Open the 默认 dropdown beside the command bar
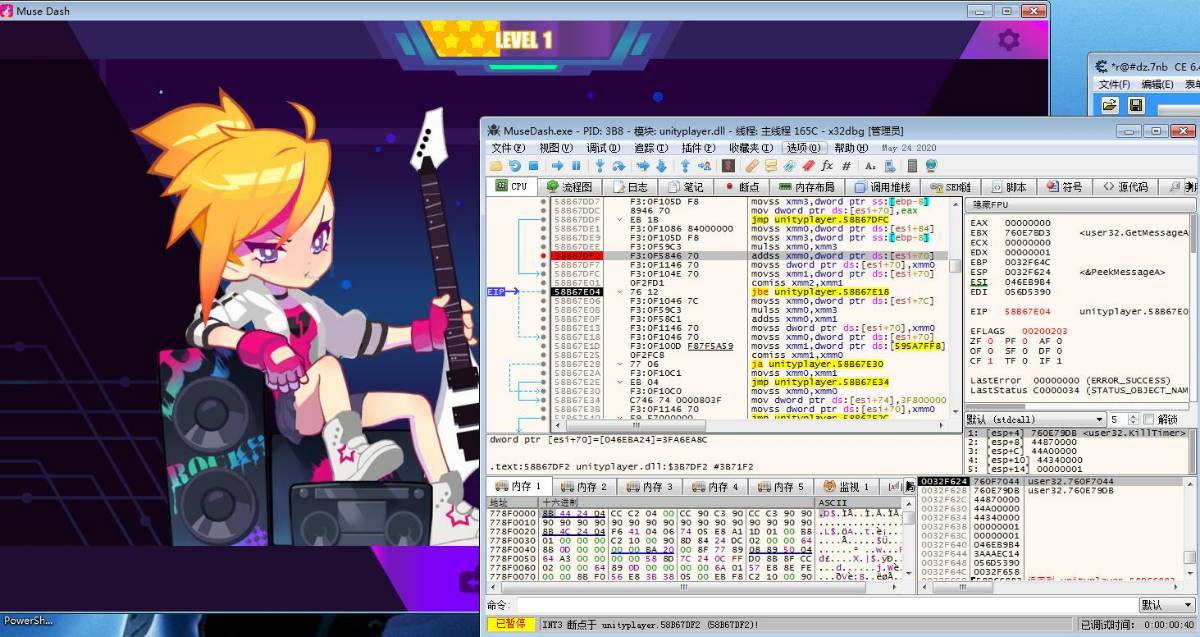Image resolution: width=1200 pixels, height=637 pixels. click(1166, 605)
